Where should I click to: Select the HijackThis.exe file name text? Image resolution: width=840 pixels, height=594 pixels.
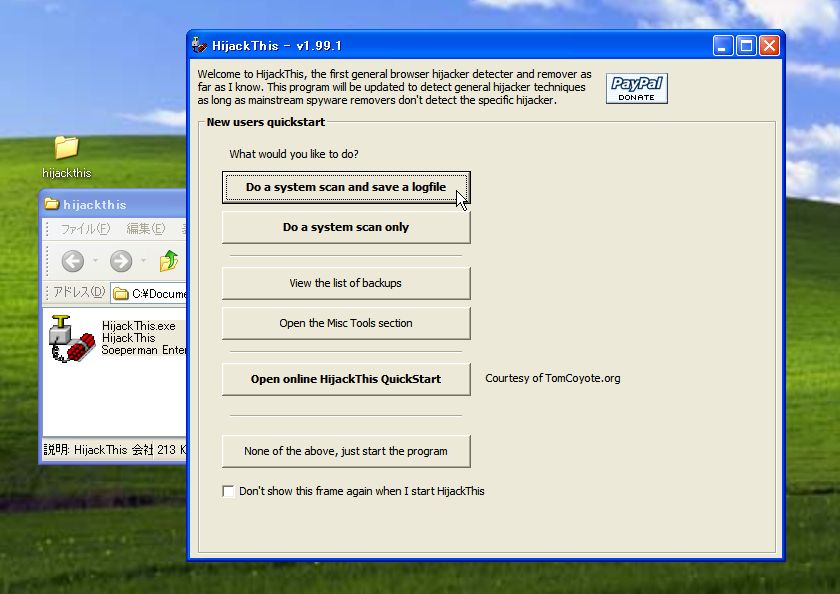139,326
